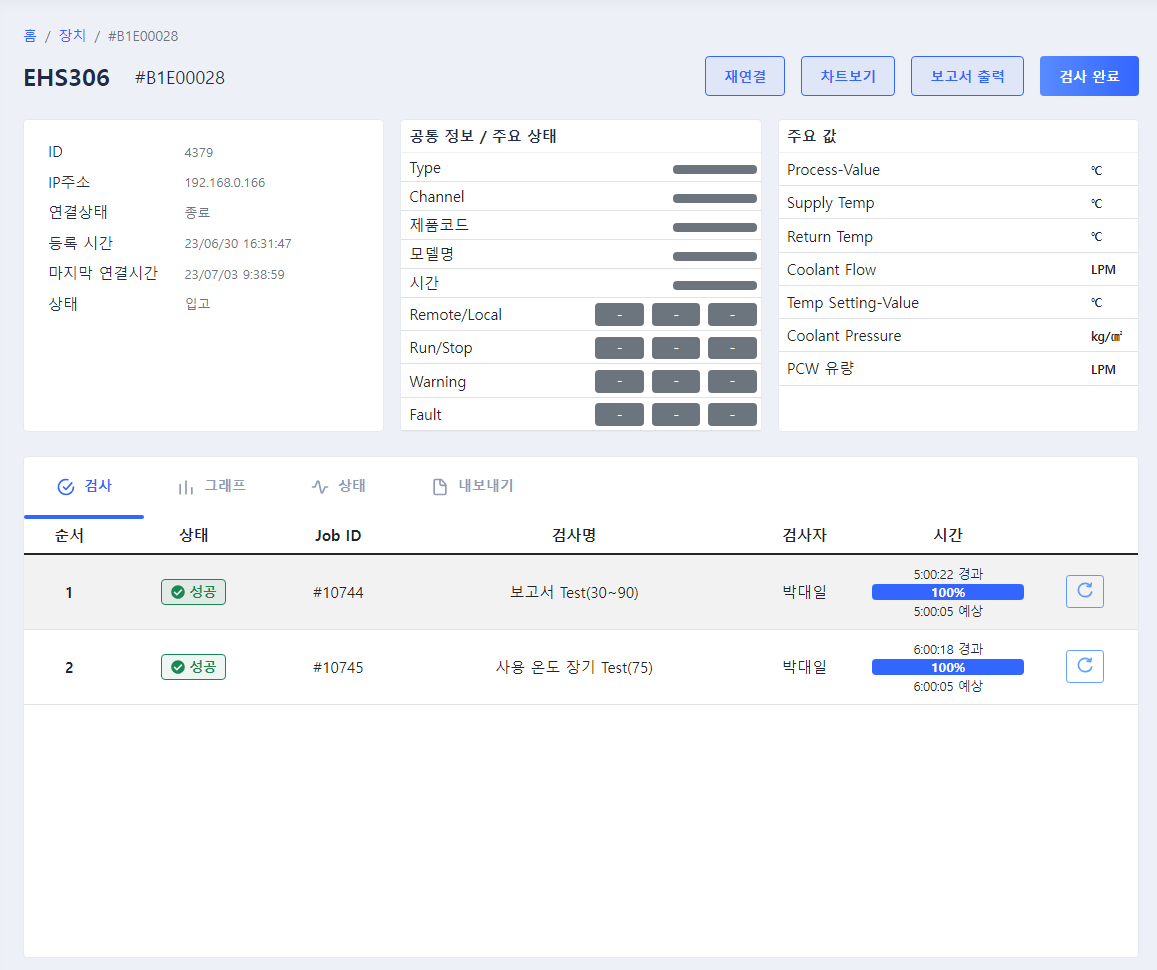Click the last Fault status indicator
This screenshot has height=970, width=1157.
coord(732,415)
